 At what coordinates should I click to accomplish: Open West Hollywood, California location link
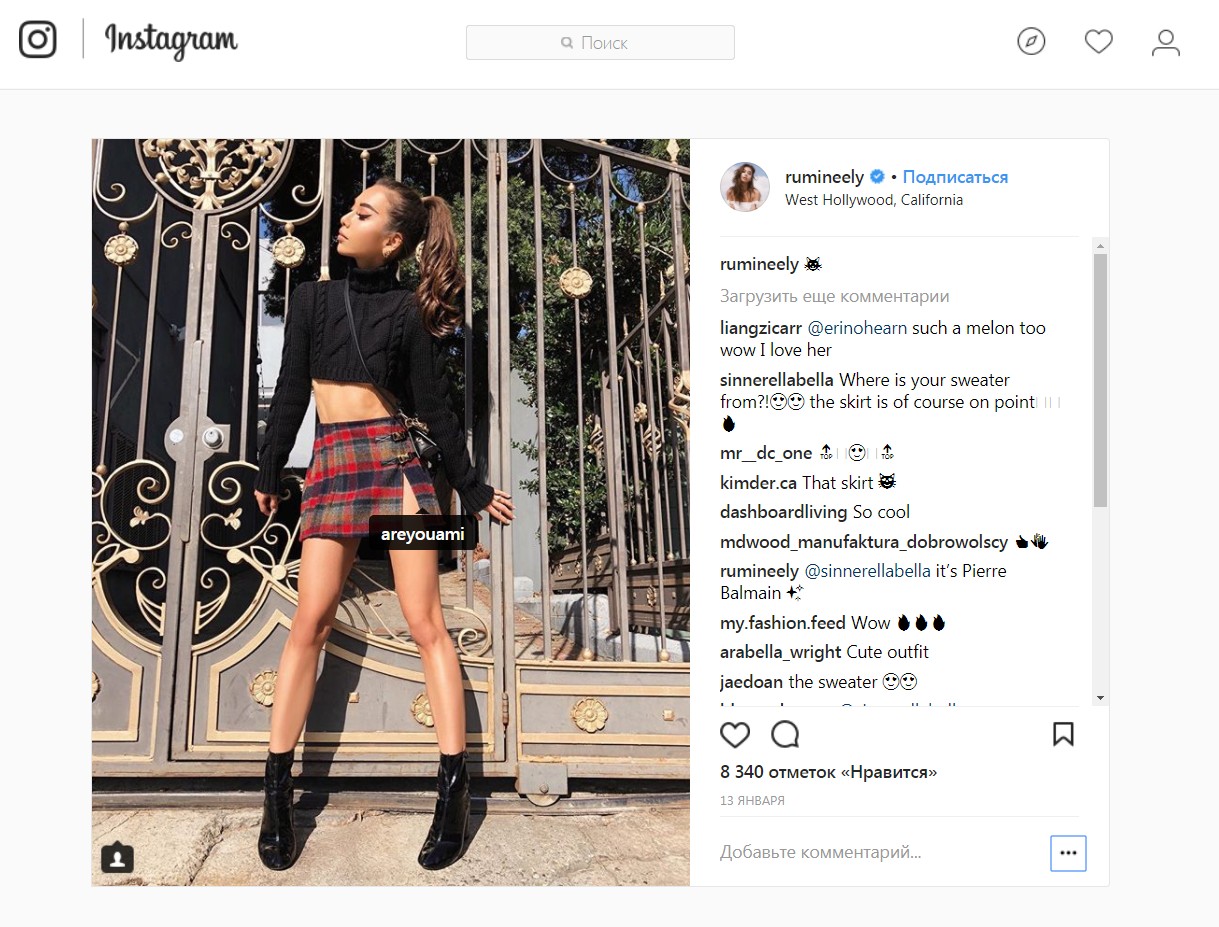[x=874, y=200]
